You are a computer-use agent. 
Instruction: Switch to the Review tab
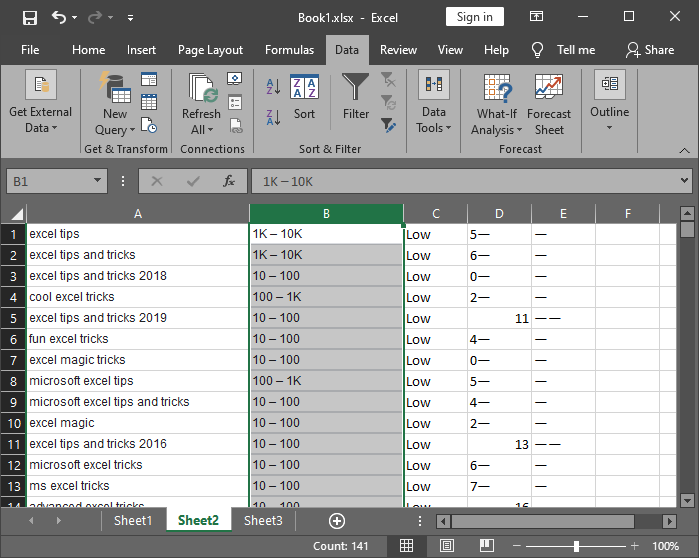[398, 50]
